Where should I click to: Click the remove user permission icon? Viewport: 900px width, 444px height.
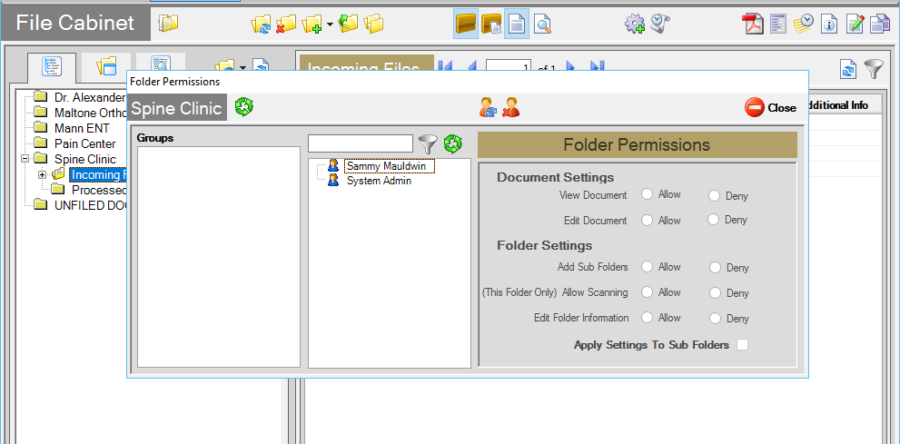[511, 107]
